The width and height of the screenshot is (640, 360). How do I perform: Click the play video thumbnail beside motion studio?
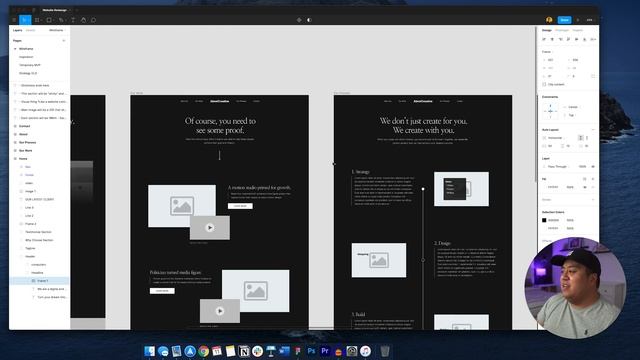pyautogui.click(x=210, y=228)
